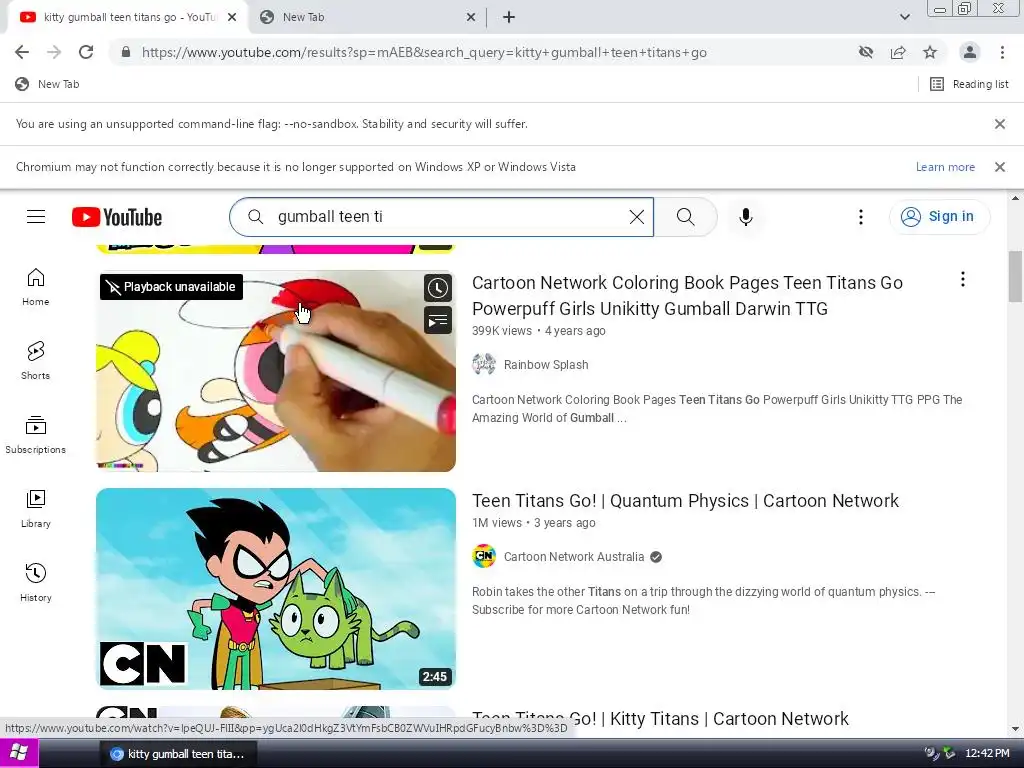Open the Coloring Book Pages video thumbnail
The width and height of the screenshot is (1024, 768).
click(276, 371)
